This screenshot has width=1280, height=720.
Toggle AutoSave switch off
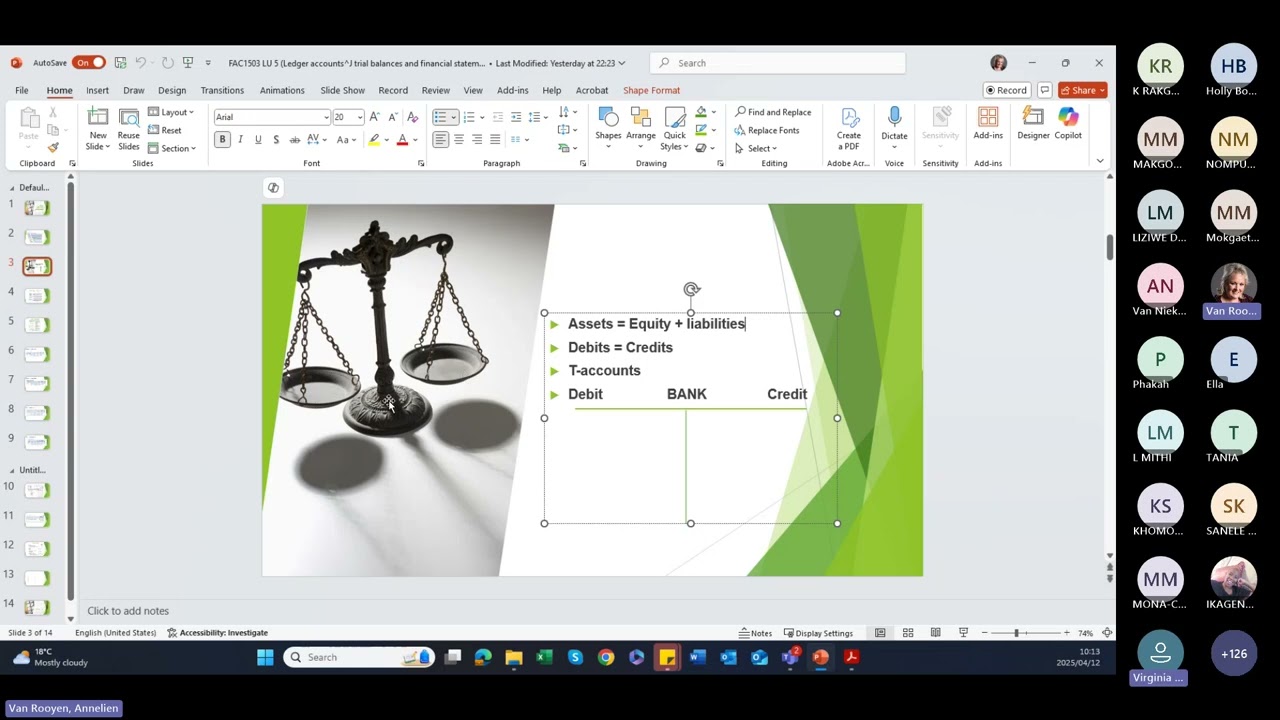[88, 62]
